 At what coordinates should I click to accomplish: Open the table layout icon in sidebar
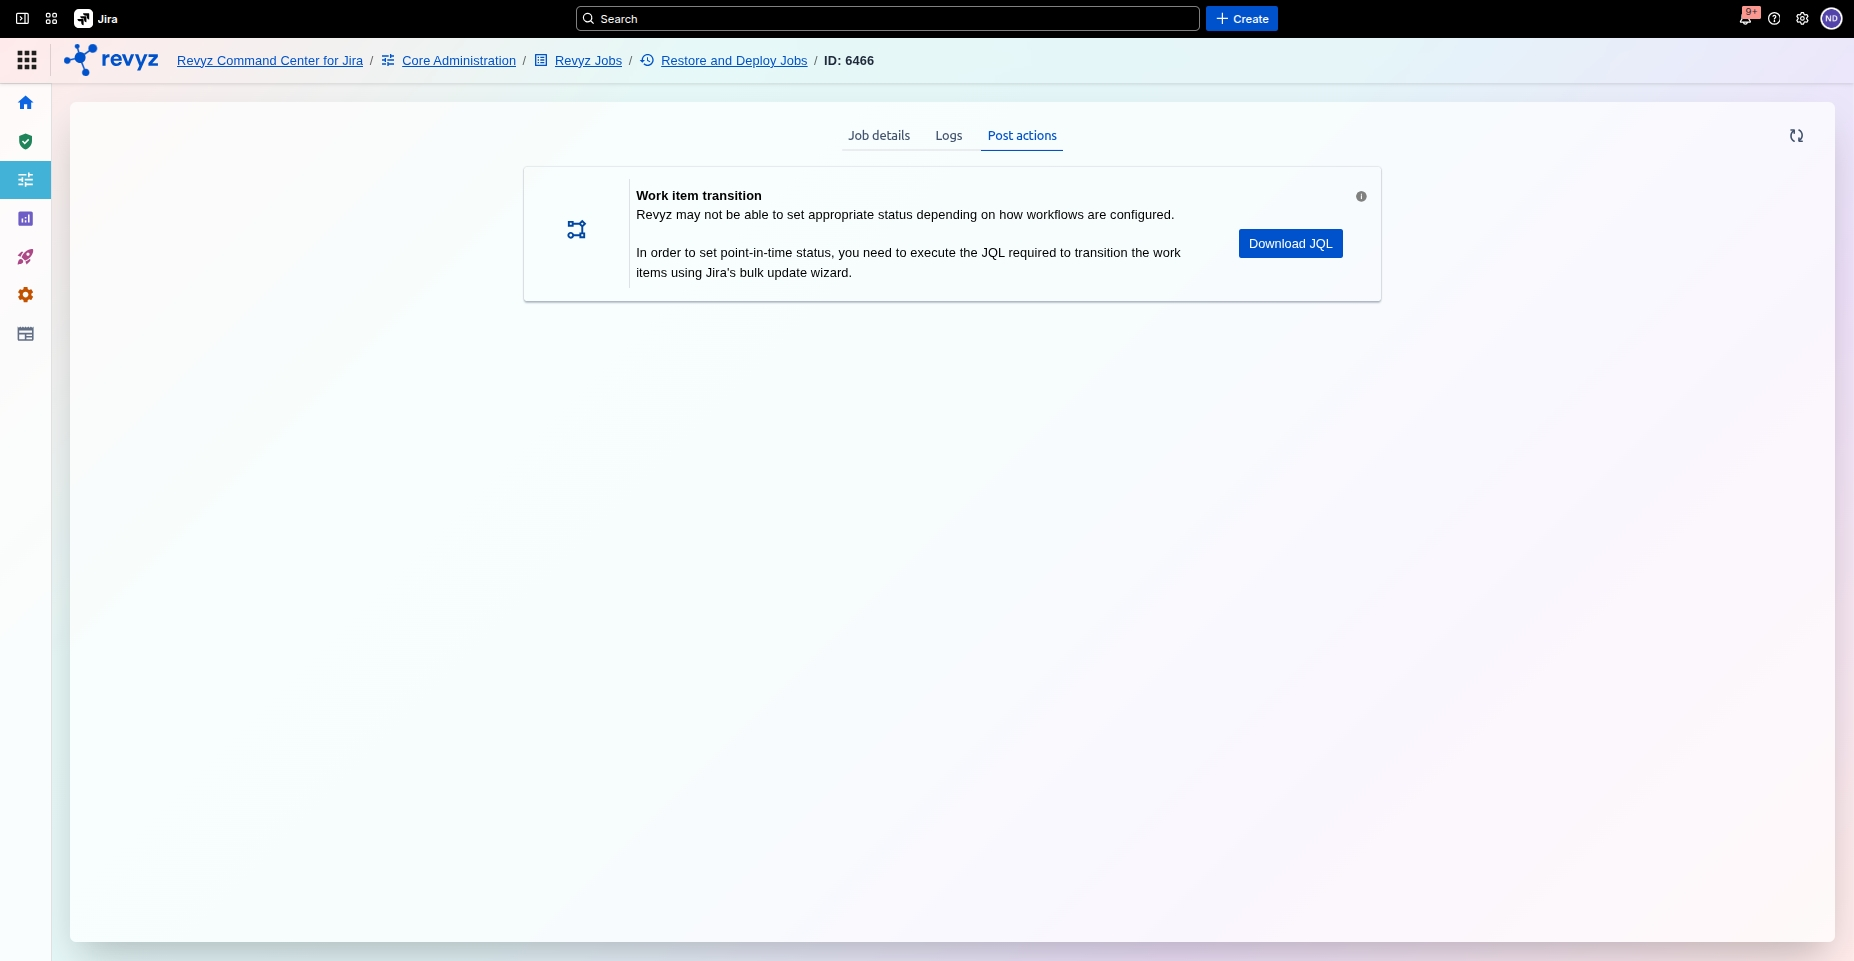coord(26,334)
